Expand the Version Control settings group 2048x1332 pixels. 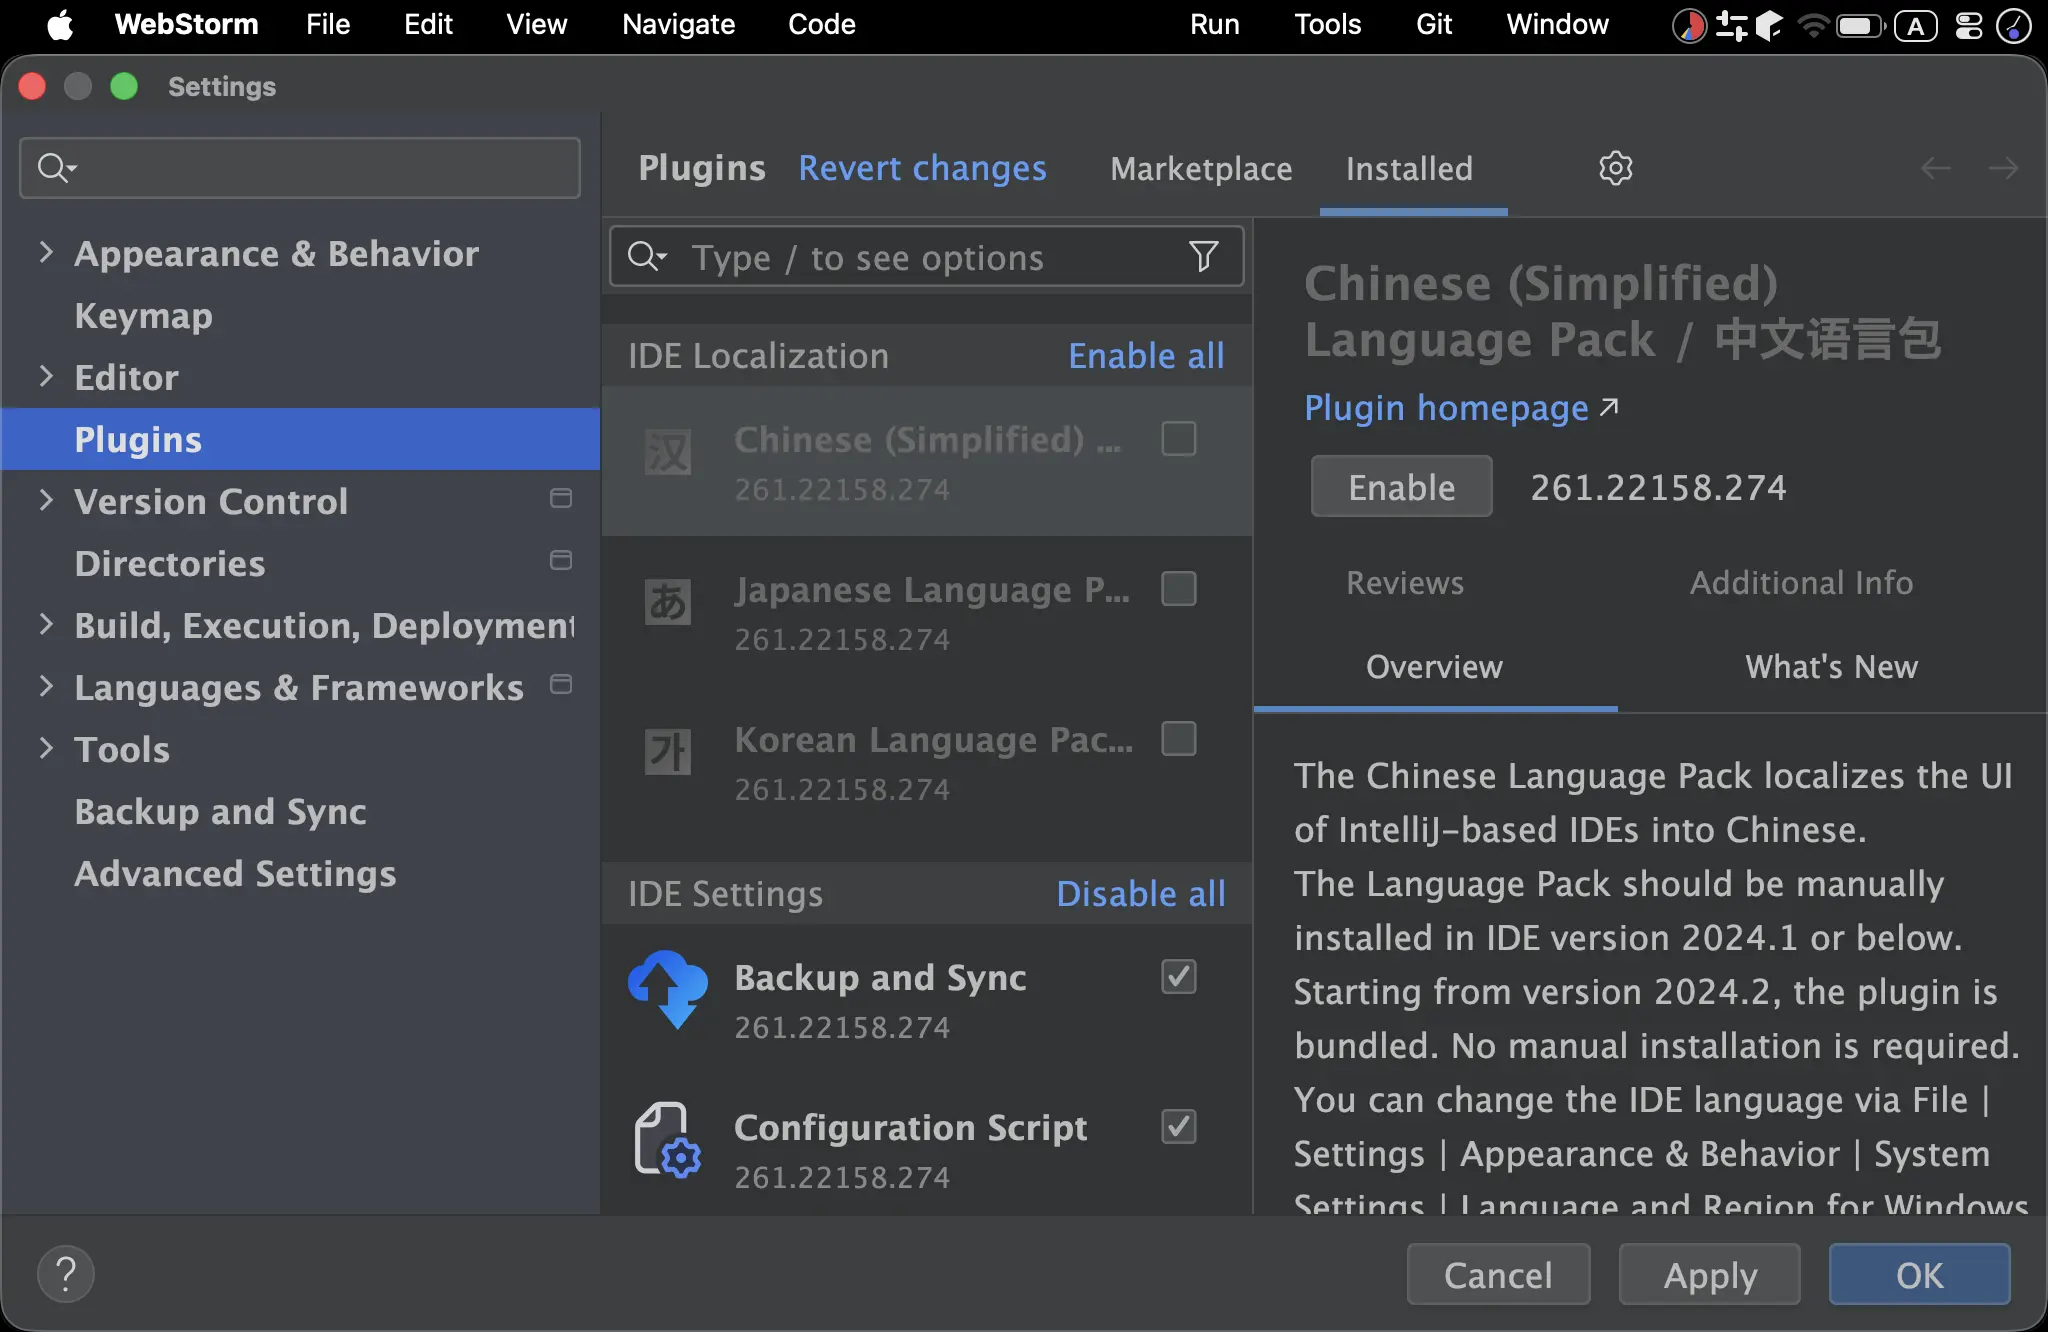pos(45,500)
